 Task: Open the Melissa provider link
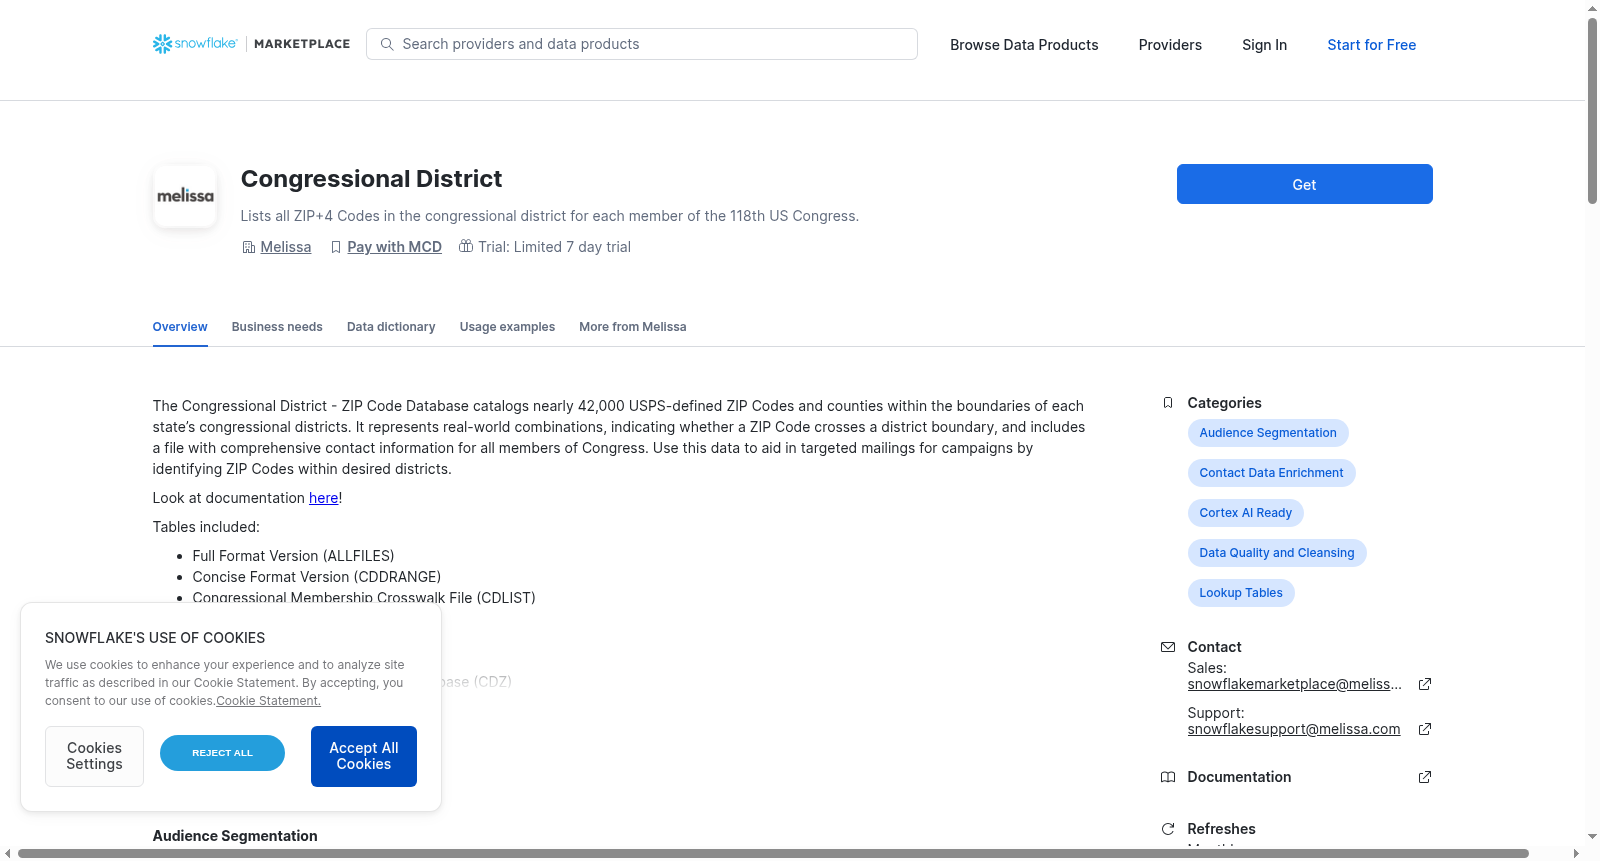[286, 247]
